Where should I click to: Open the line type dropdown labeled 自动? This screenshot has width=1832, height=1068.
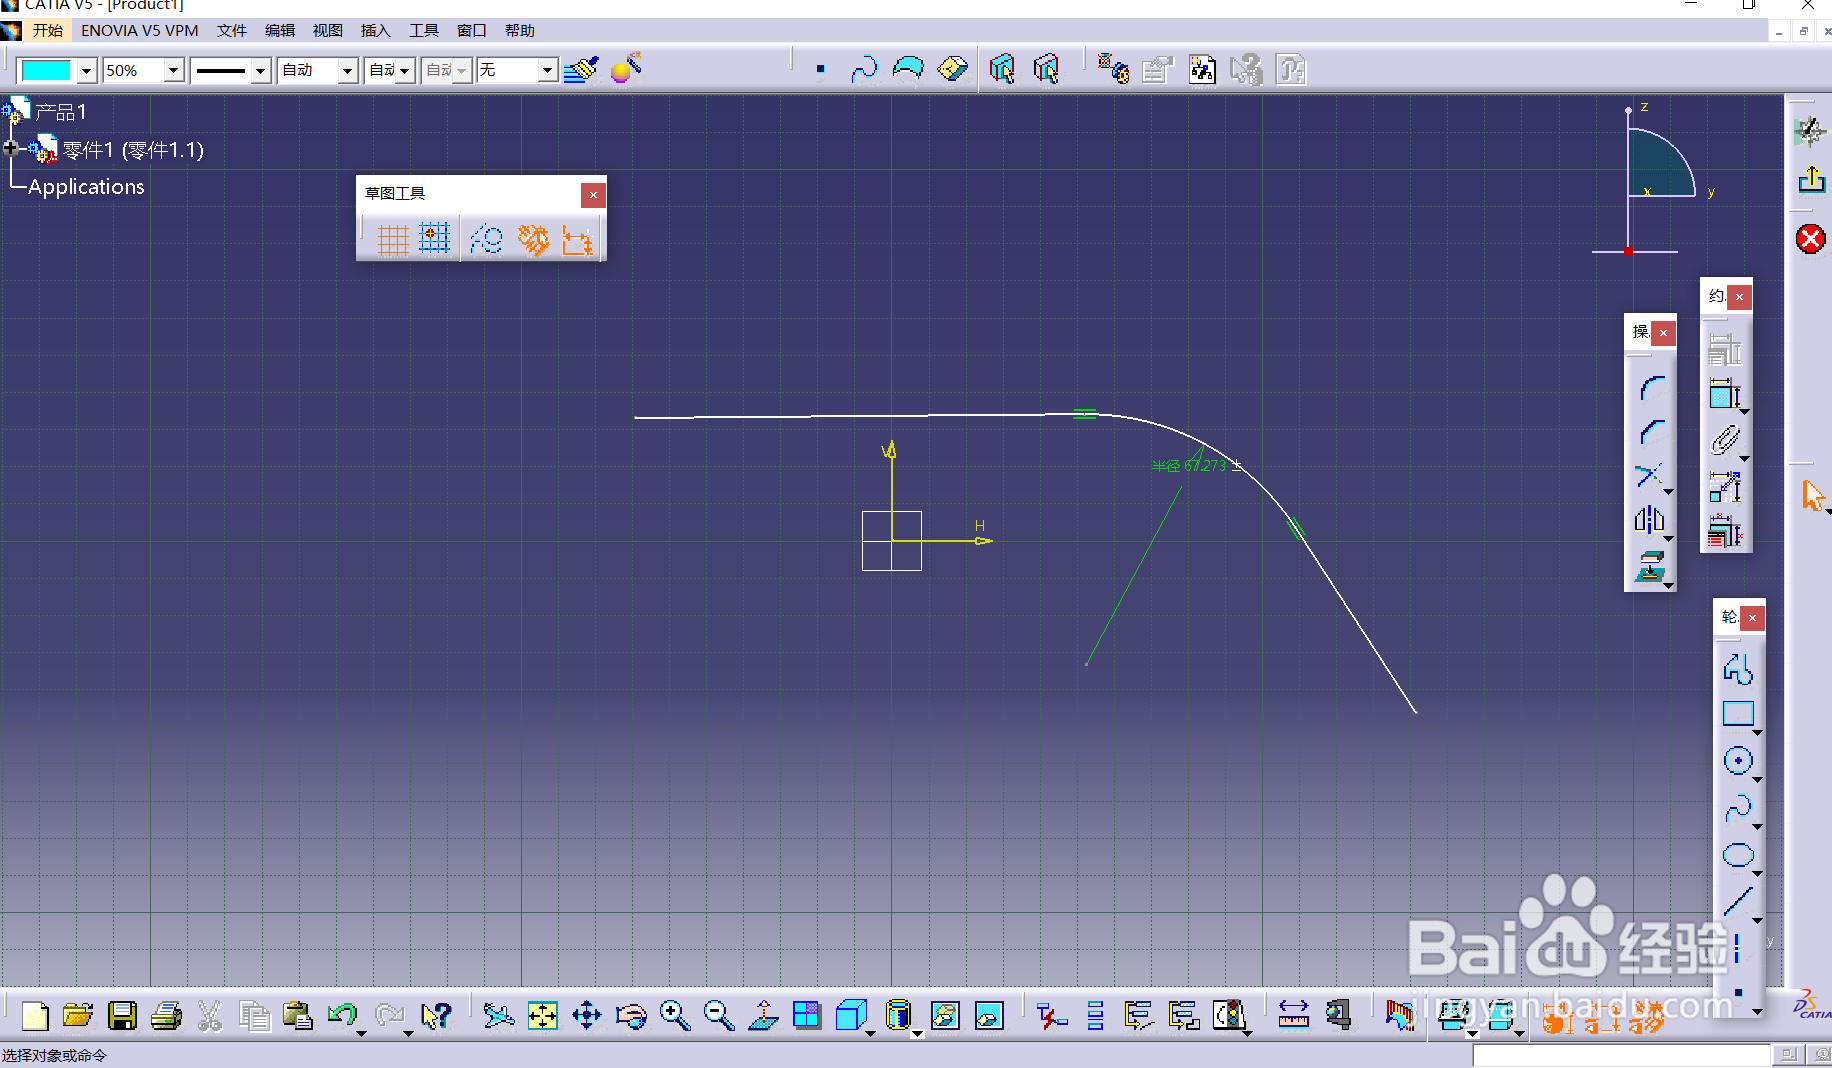point(348,71)
